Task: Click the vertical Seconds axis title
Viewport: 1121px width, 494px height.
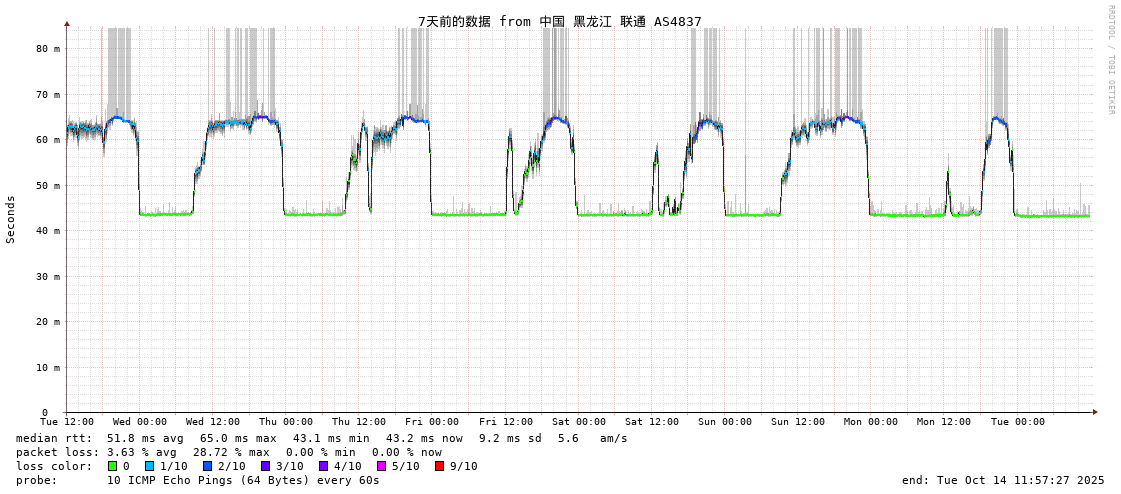Action: pyautogui.click(x=11, y=219)
